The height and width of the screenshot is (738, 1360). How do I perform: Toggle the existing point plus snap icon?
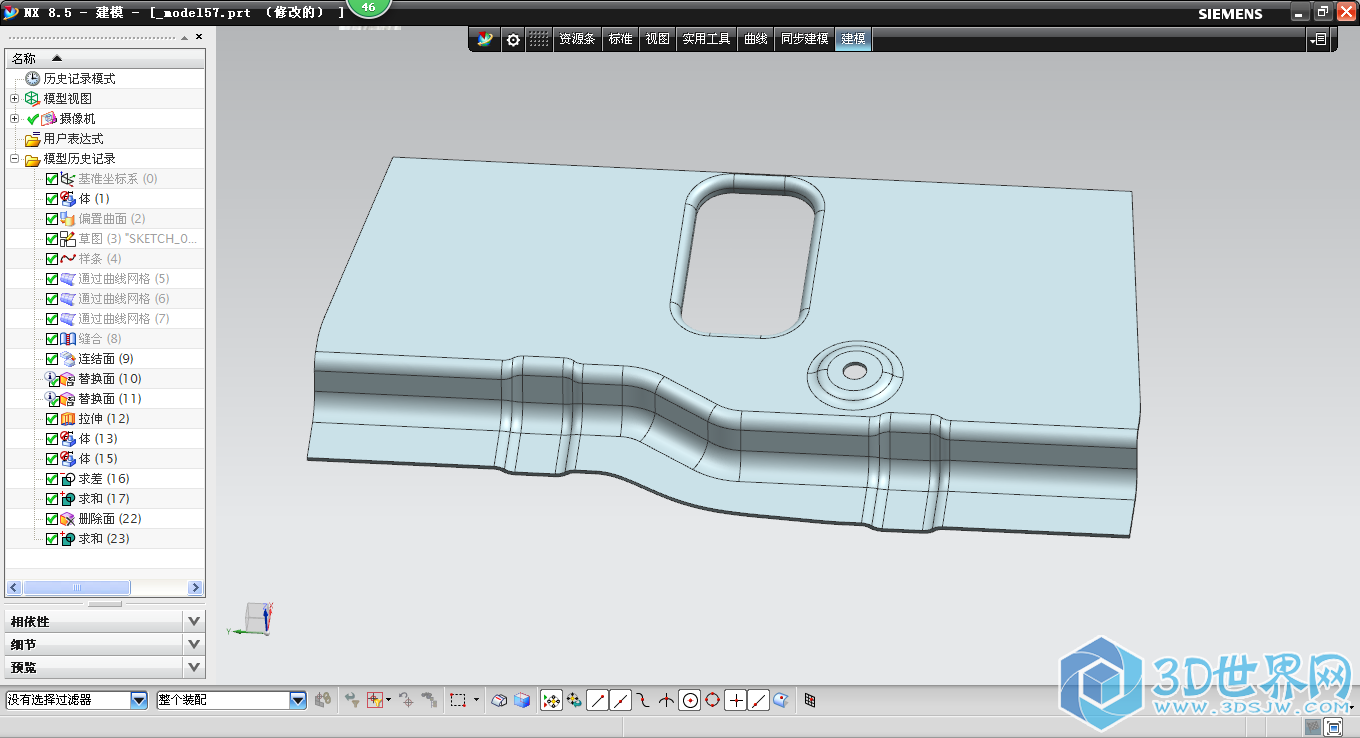(x=736, y=700)
